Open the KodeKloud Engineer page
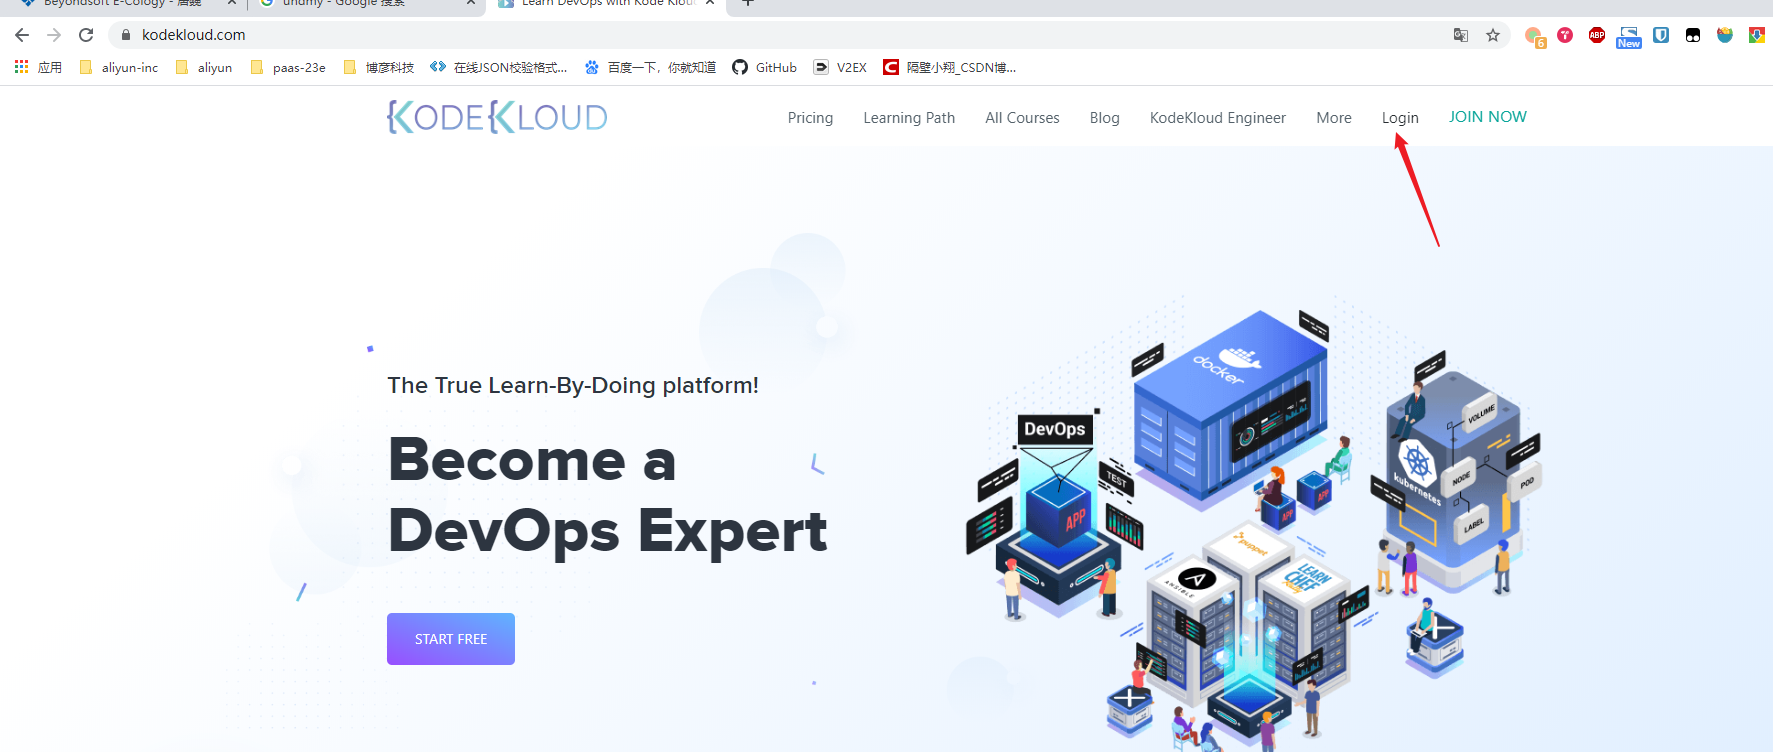The width and height of the screenshot is (1773, 752). click(1218, 118)
